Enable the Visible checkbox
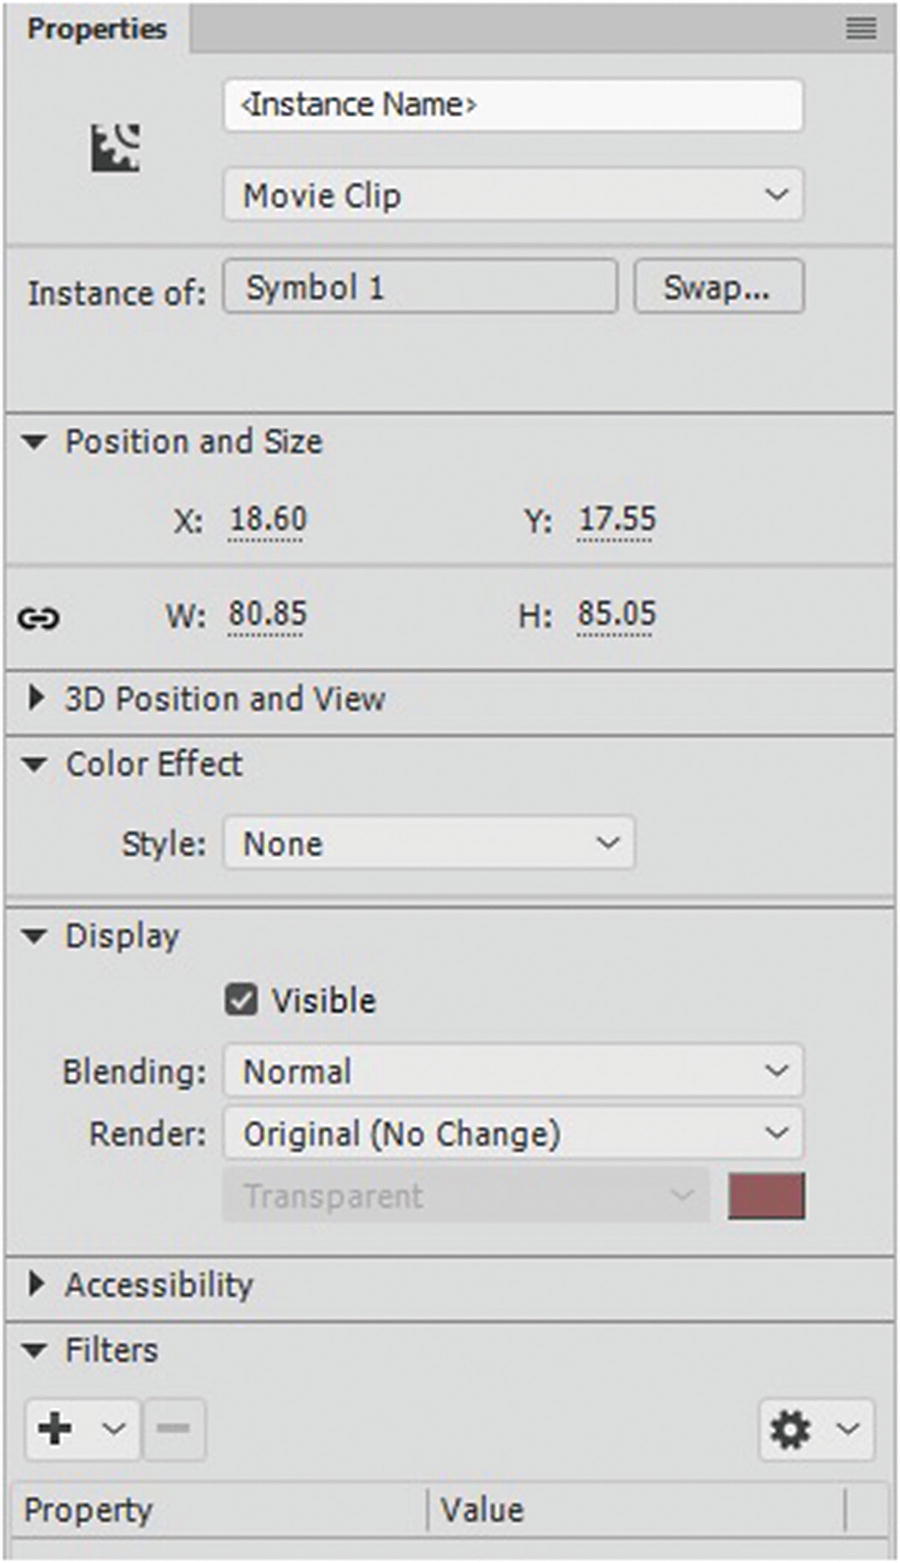Image resolution: width=900 pixels, height=1563 pixels. 240,999
